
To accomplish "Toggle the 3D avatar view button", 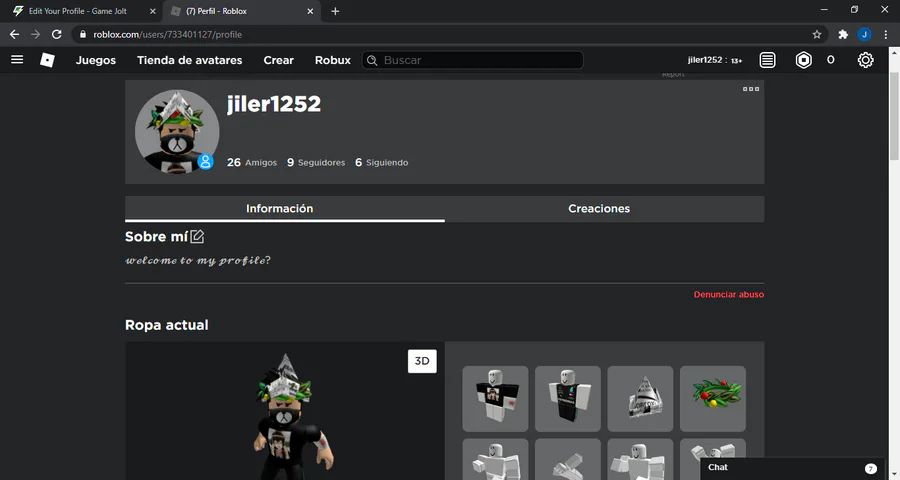I will [422, 361].
